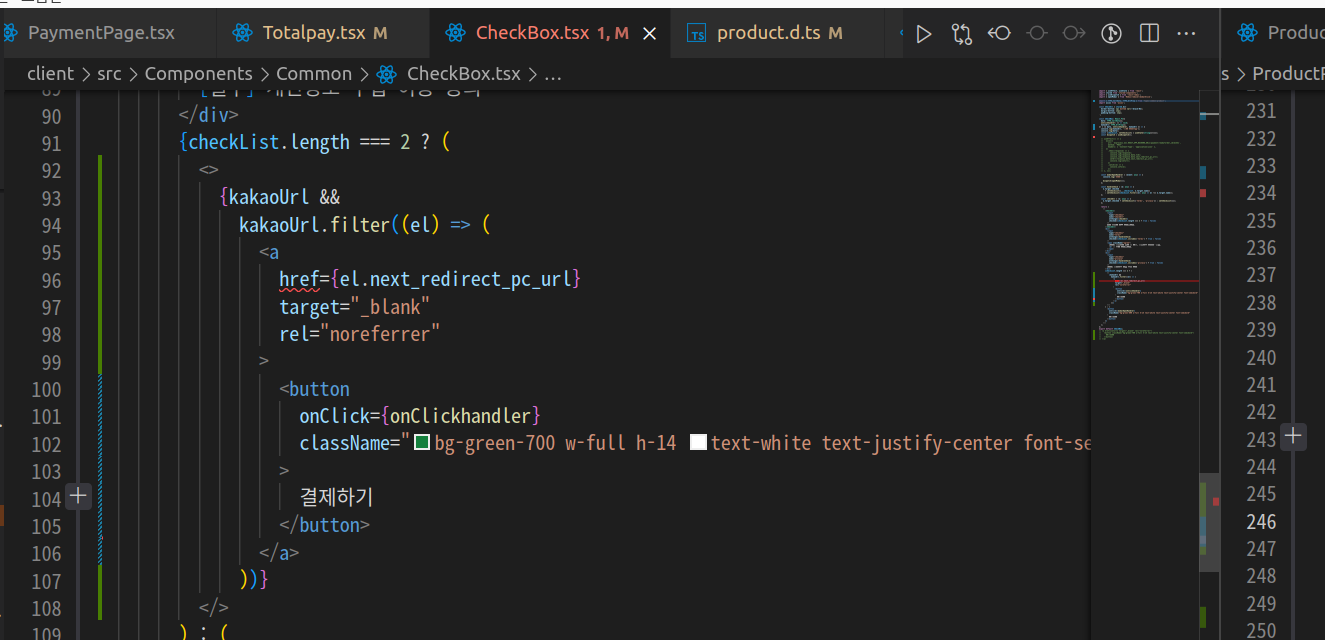This screenshot has height=640, width=1325.
Task: Click line number 238 in right editor
Action: click(x=1261, y=302)
